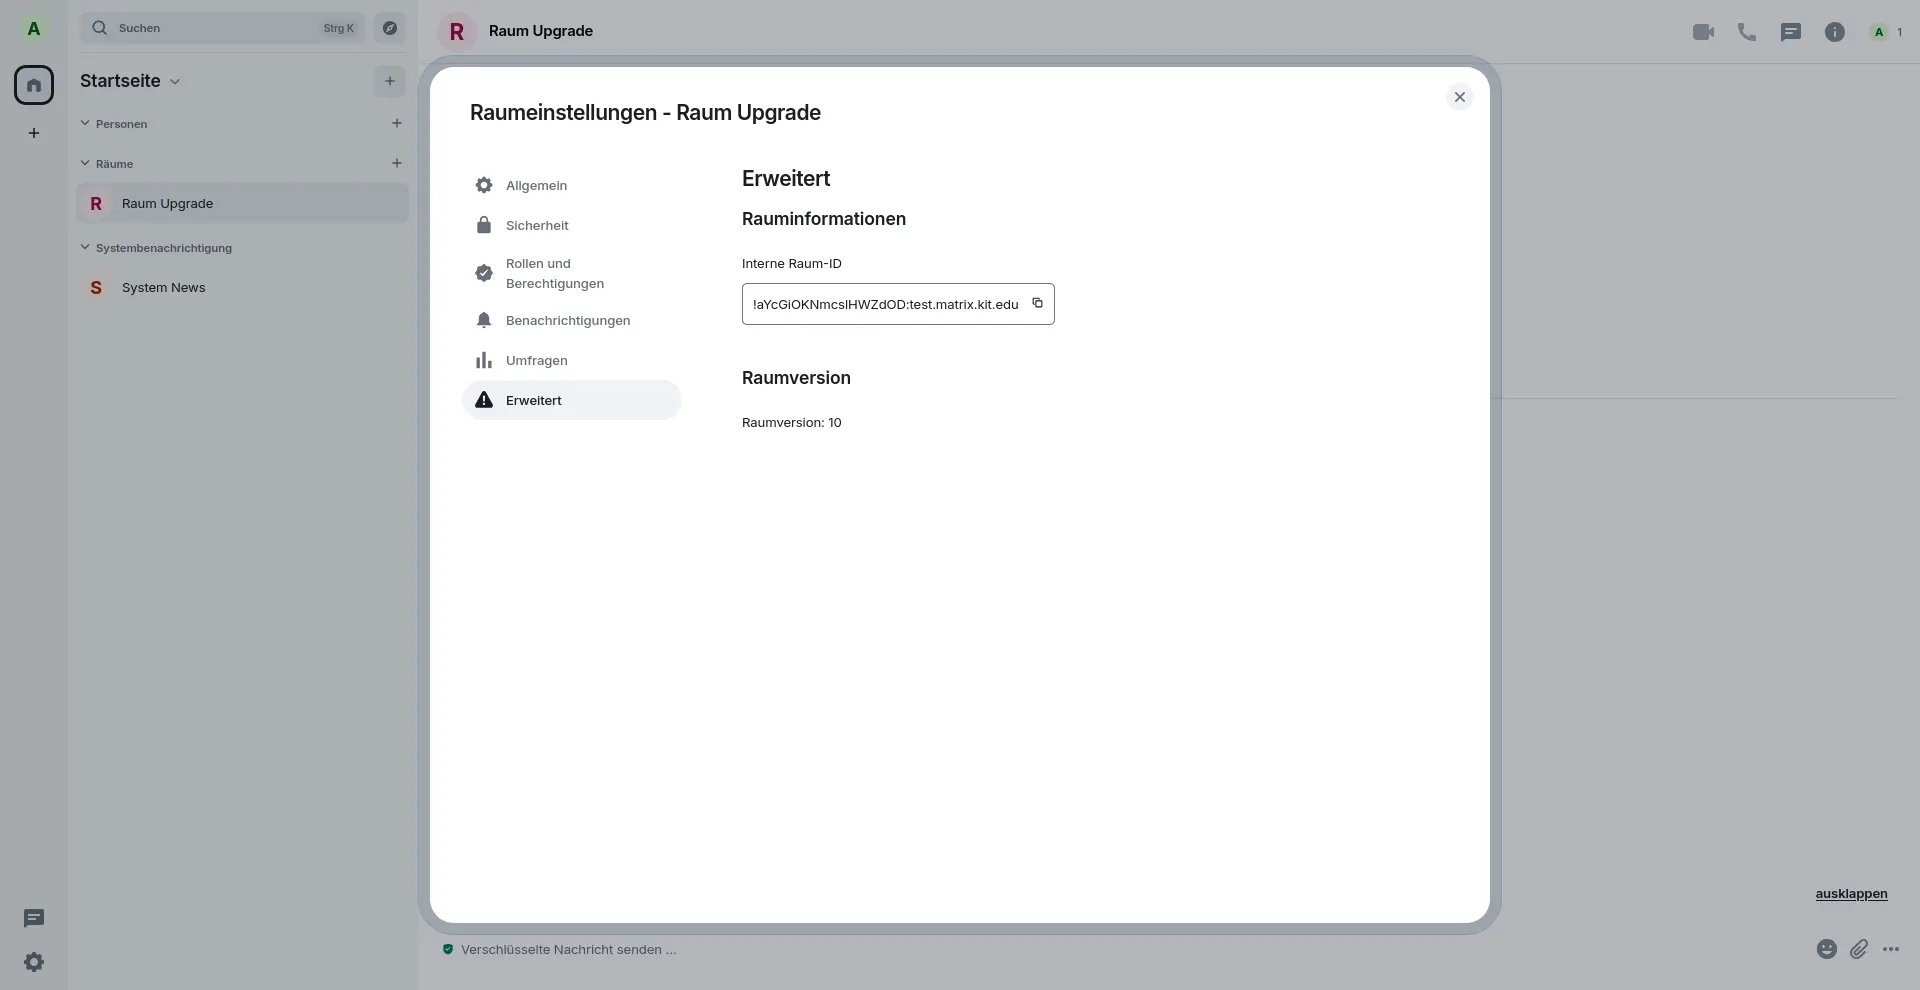Open quick settings gear in sidebar
Image resolution: width=1920 pixels, height=990 pixels.
[x=34, y=962]
